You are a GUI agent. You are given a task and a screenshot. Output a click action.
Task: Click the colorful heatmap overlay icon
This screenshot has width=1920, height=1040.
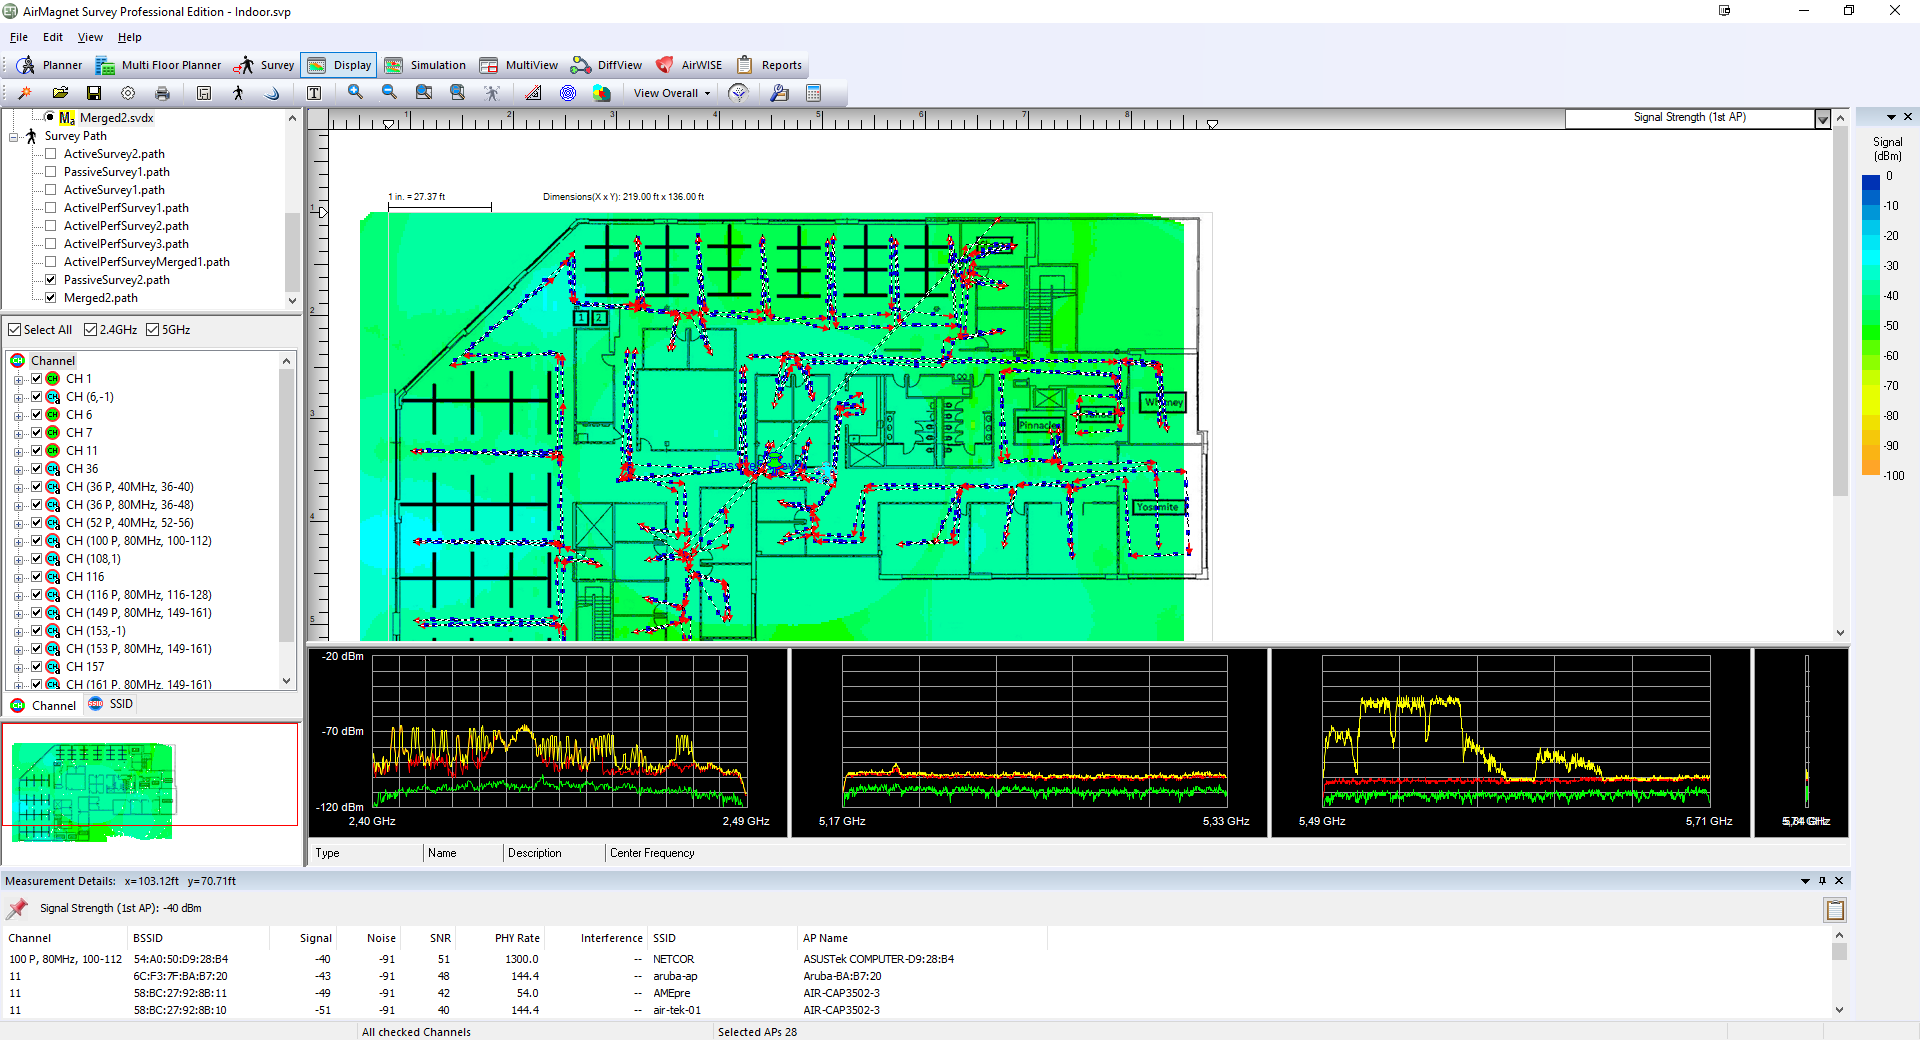point(601,93)
